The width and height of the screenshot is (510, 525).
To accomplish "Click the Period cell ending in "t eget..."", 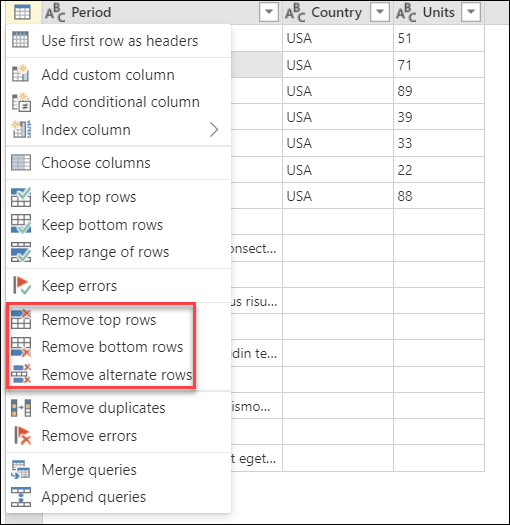I will 256,458.
